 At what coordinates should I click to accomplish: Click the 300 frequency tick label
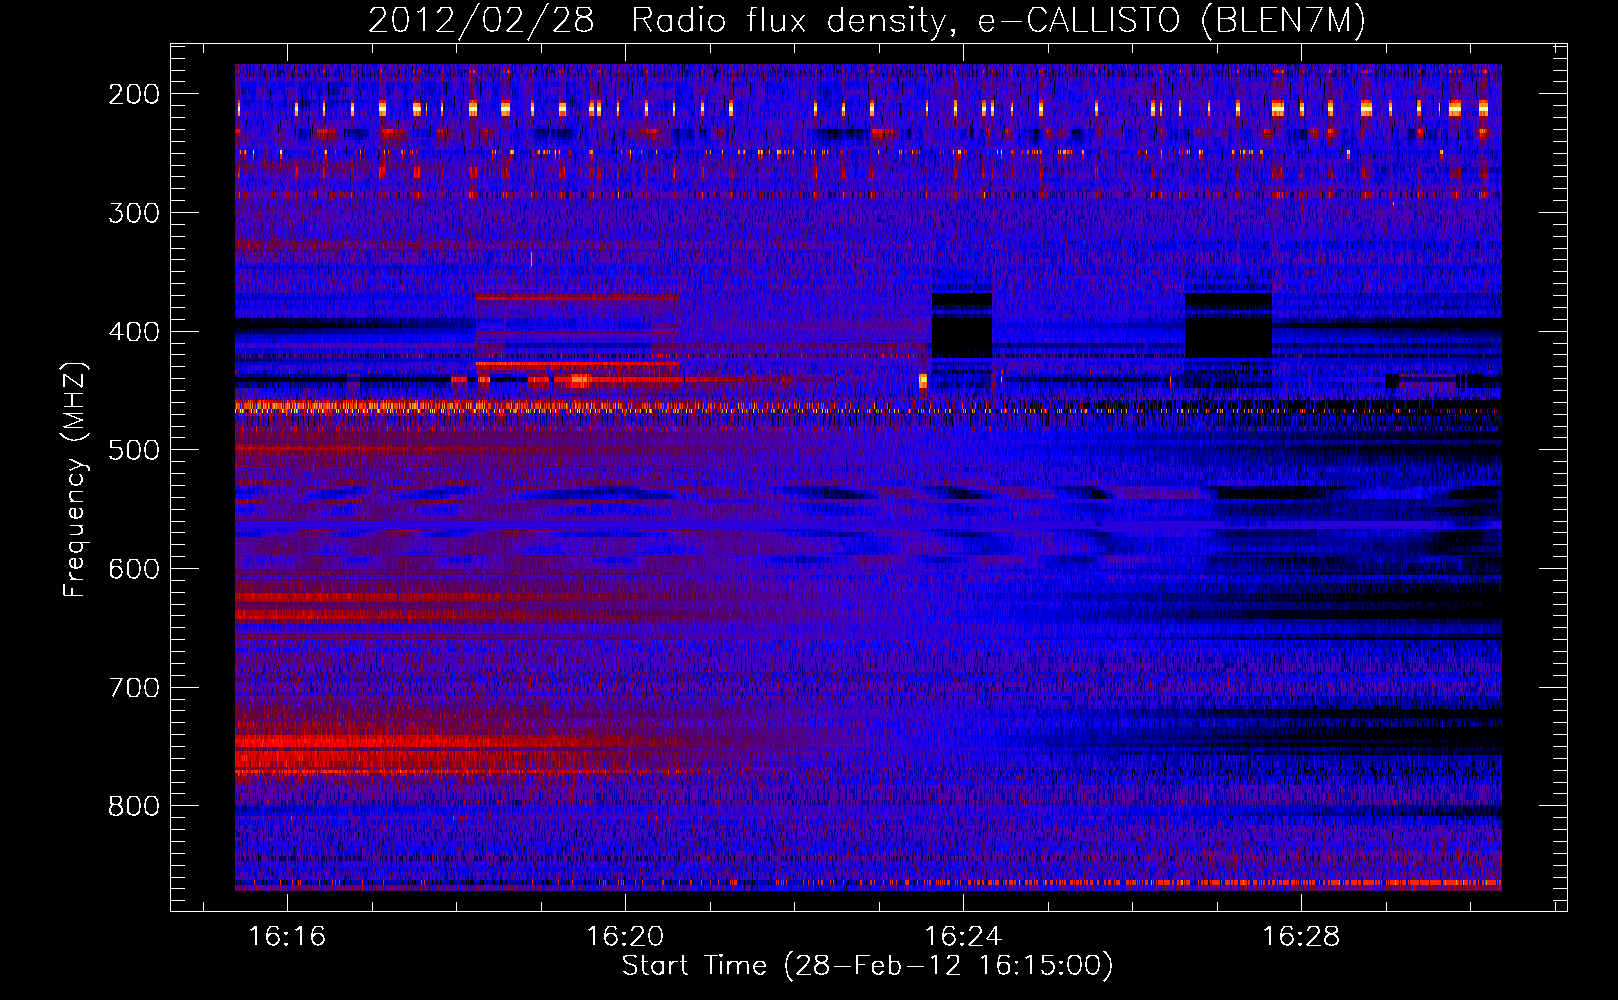pos(134,213)
